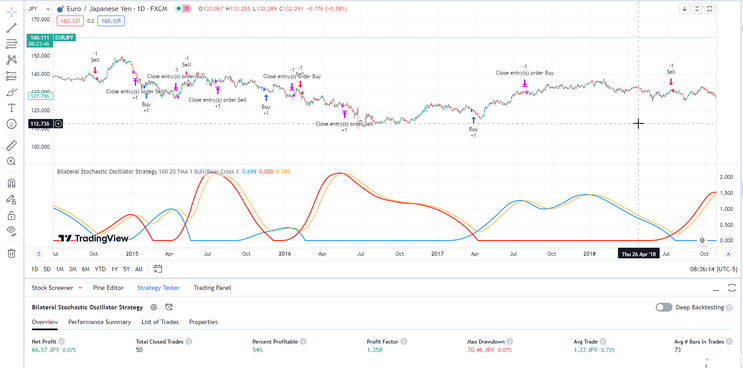Open Performance Summary tab
Screen dimensions: 743x368
(x=100, y=322)
